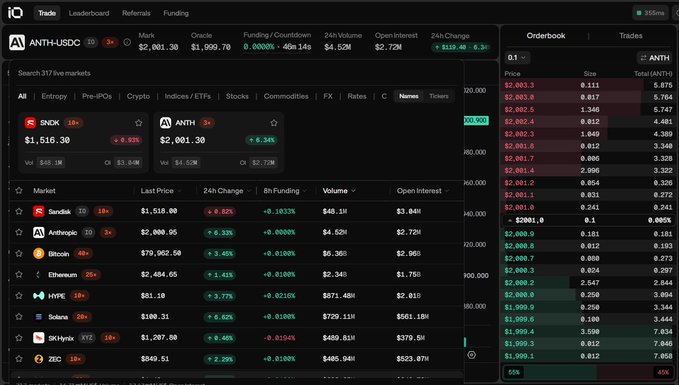Open the ANTH-USDC market info icon

[127, 42]
